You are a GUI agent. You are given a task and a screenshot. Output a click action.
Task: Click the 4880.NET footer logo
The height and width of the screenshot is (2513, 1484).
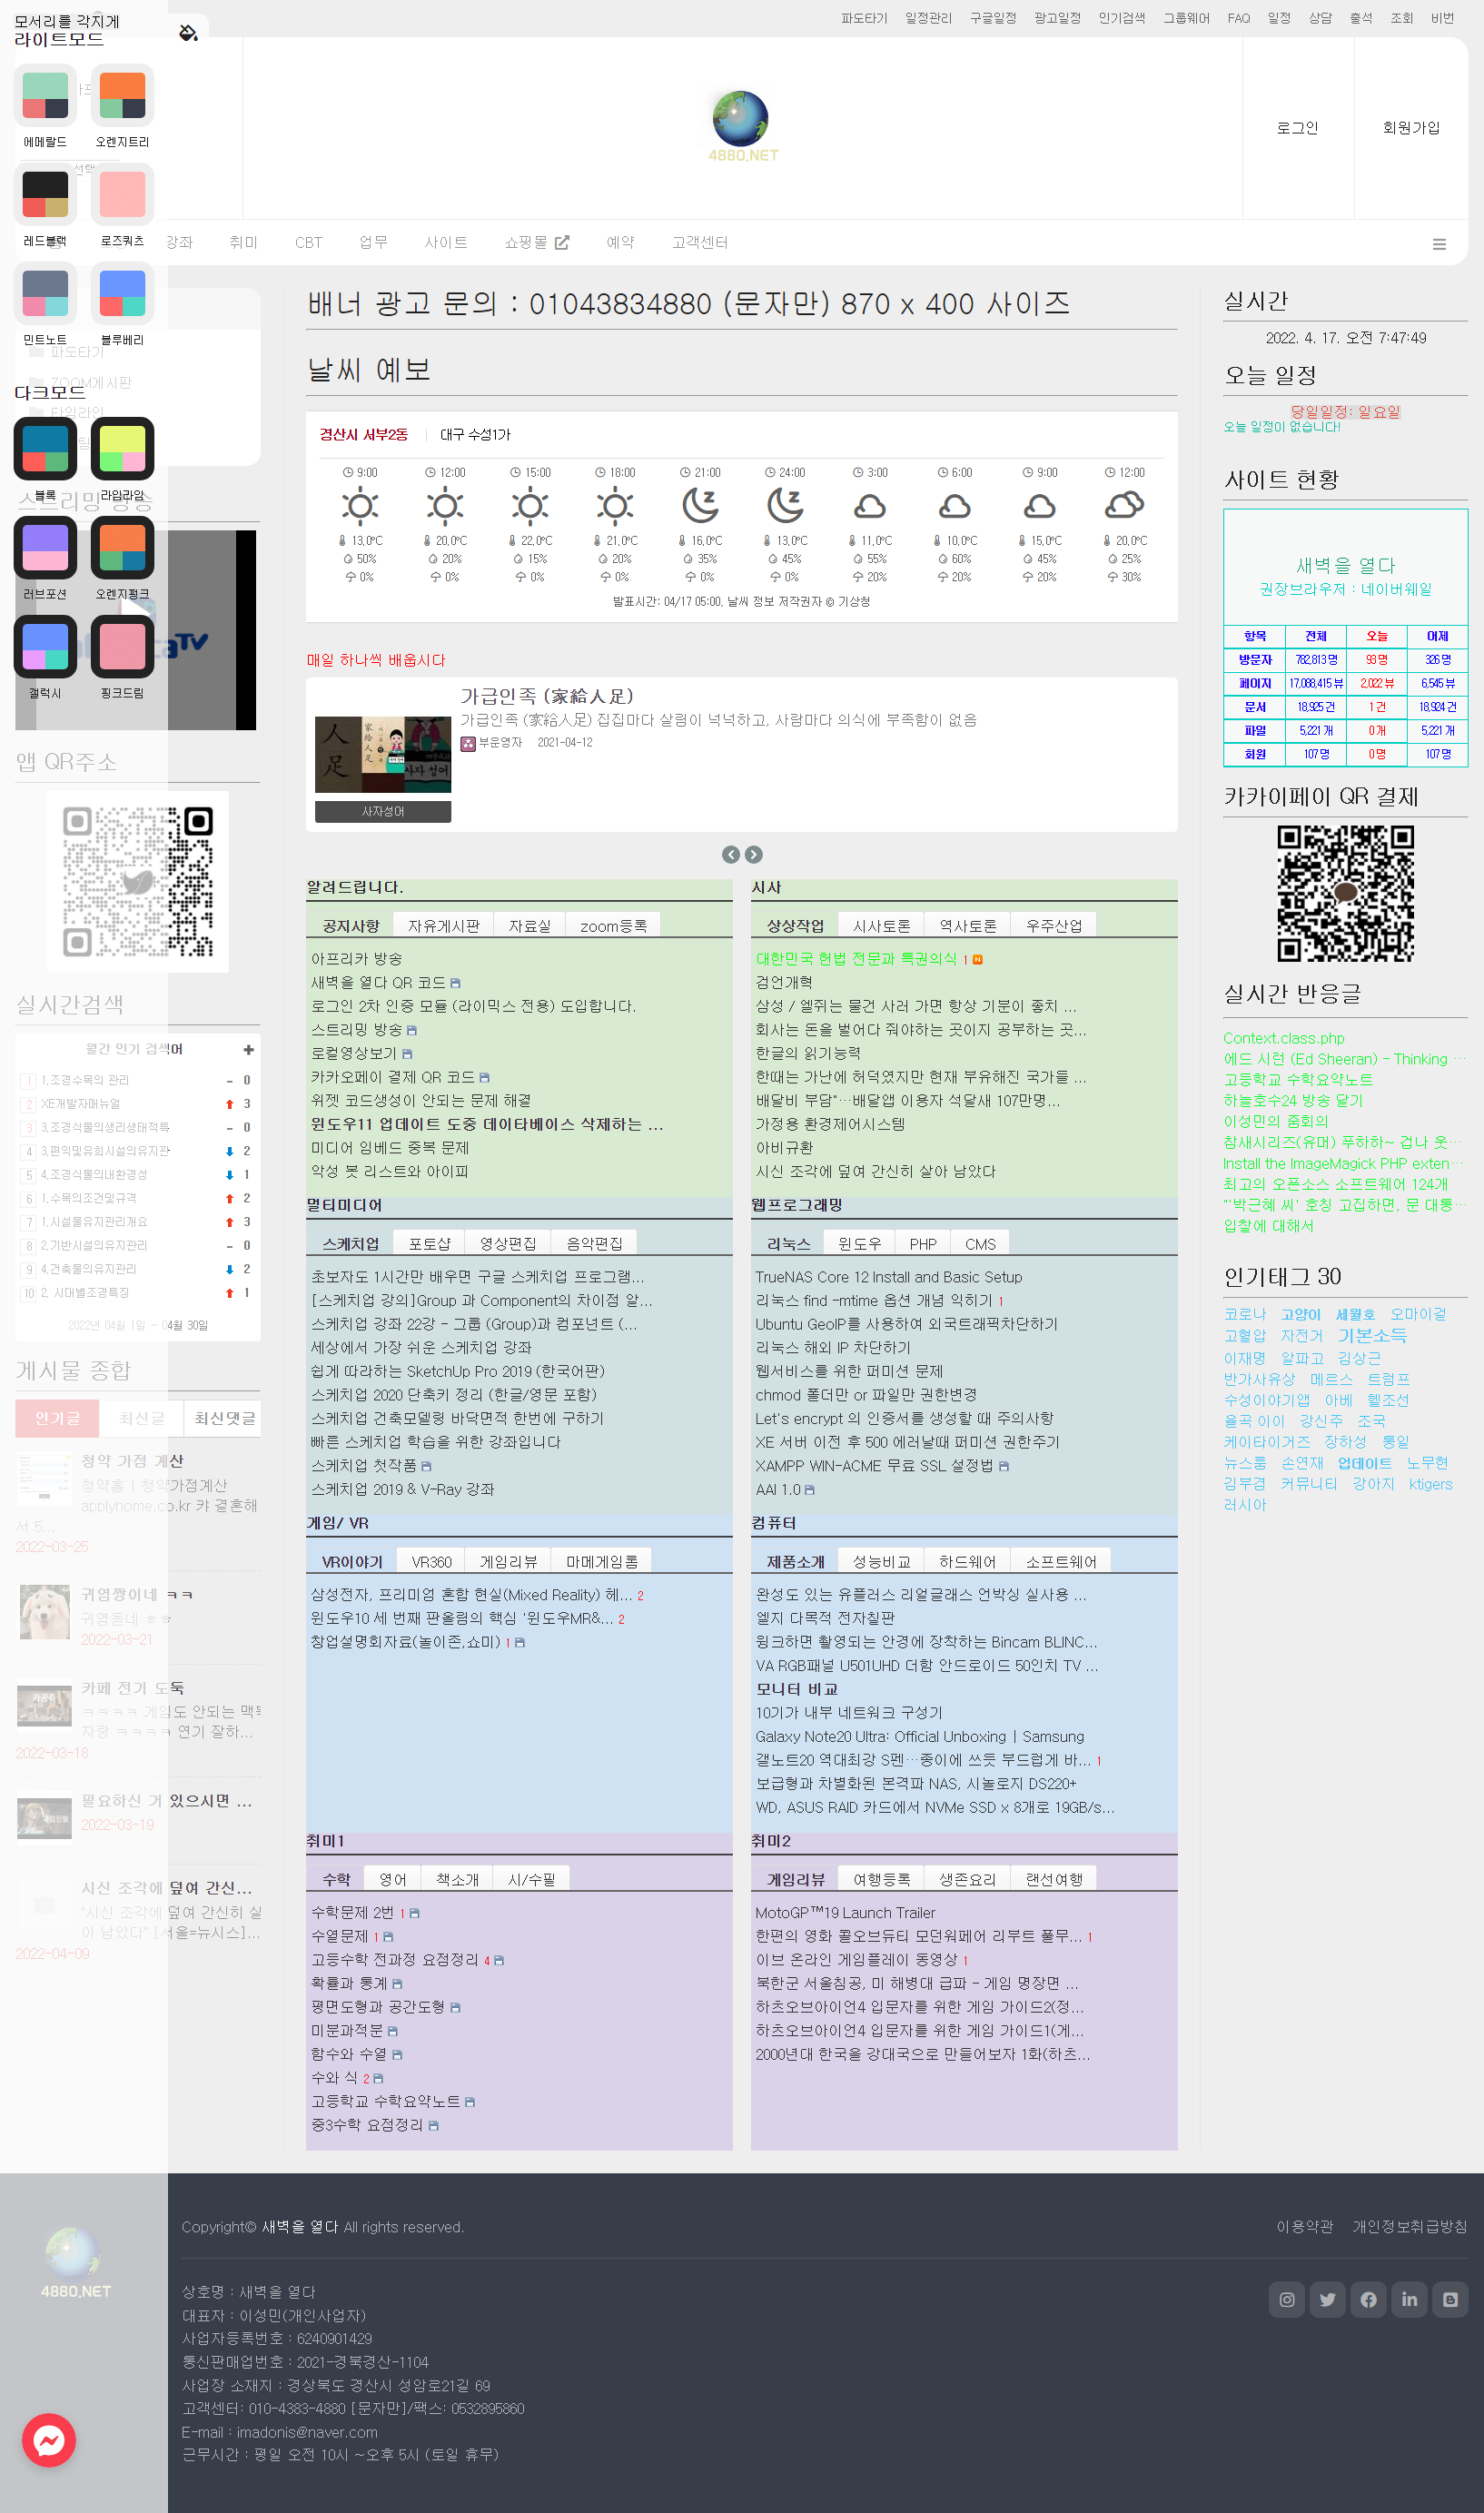(75, 2264)
